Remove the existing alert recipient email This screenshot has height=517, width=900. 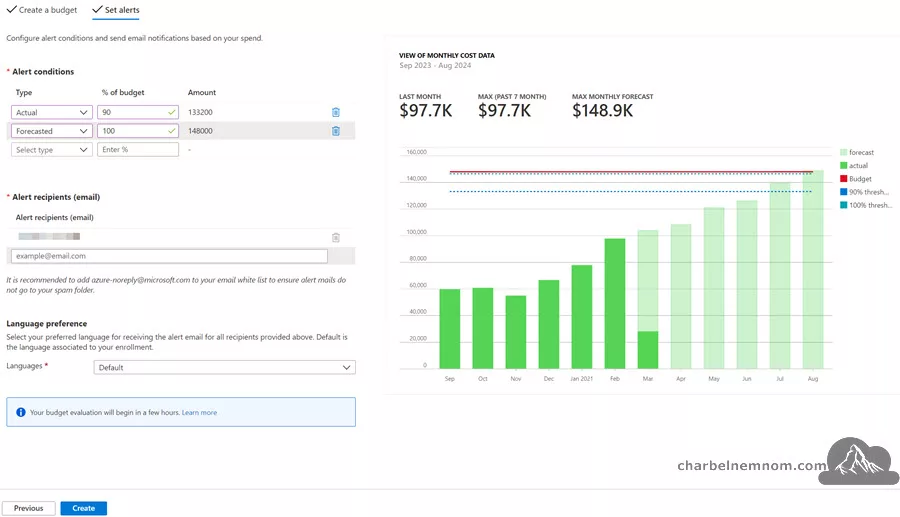coord(336,237)
